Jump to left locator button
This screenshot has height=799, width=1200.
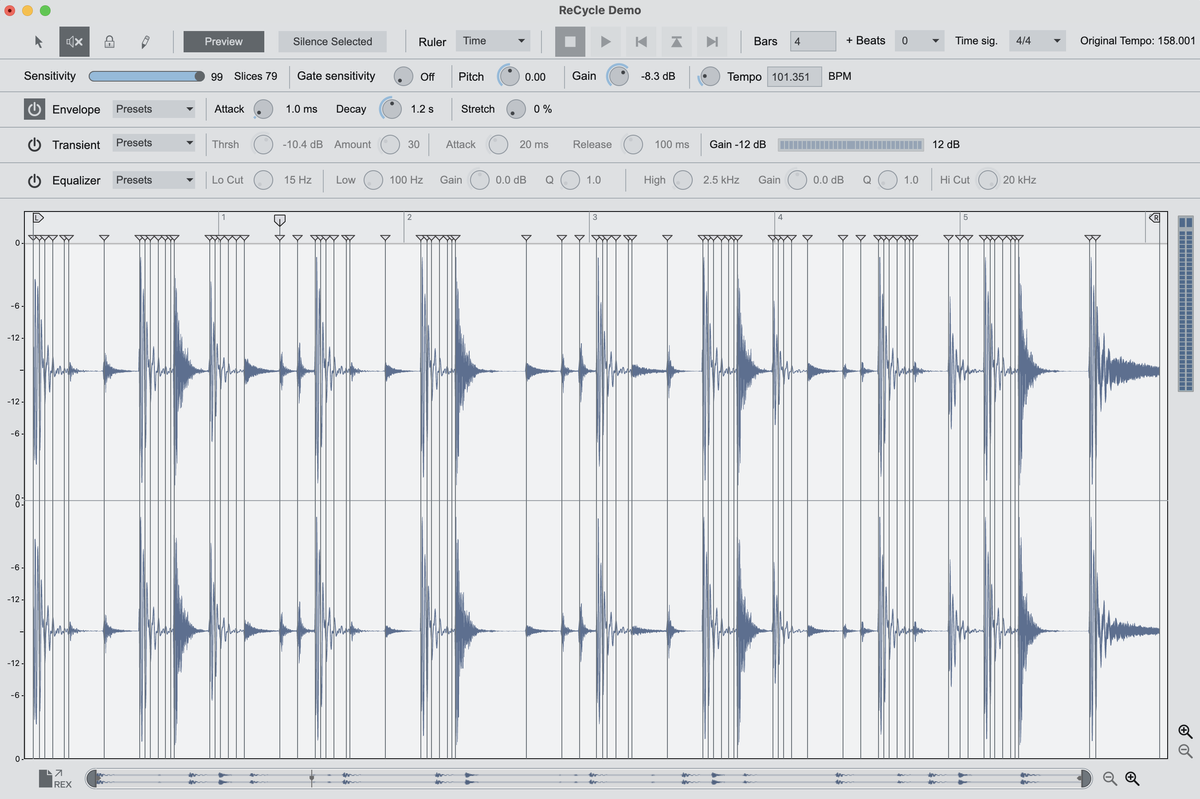[x=641, y=41]
